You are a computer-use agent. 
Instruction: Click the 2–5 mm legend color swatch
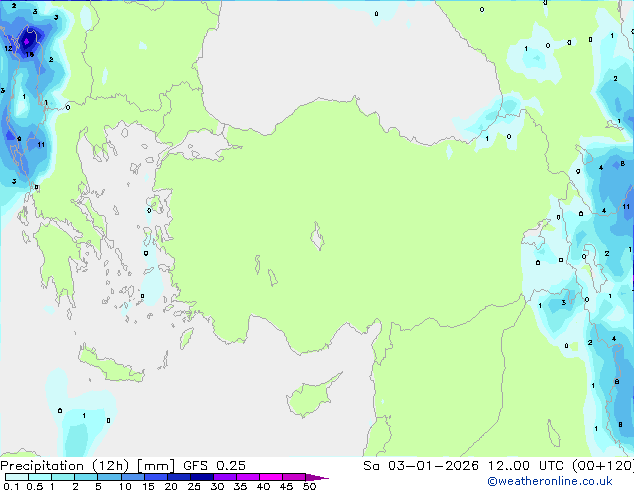click(x=86, y=477)
